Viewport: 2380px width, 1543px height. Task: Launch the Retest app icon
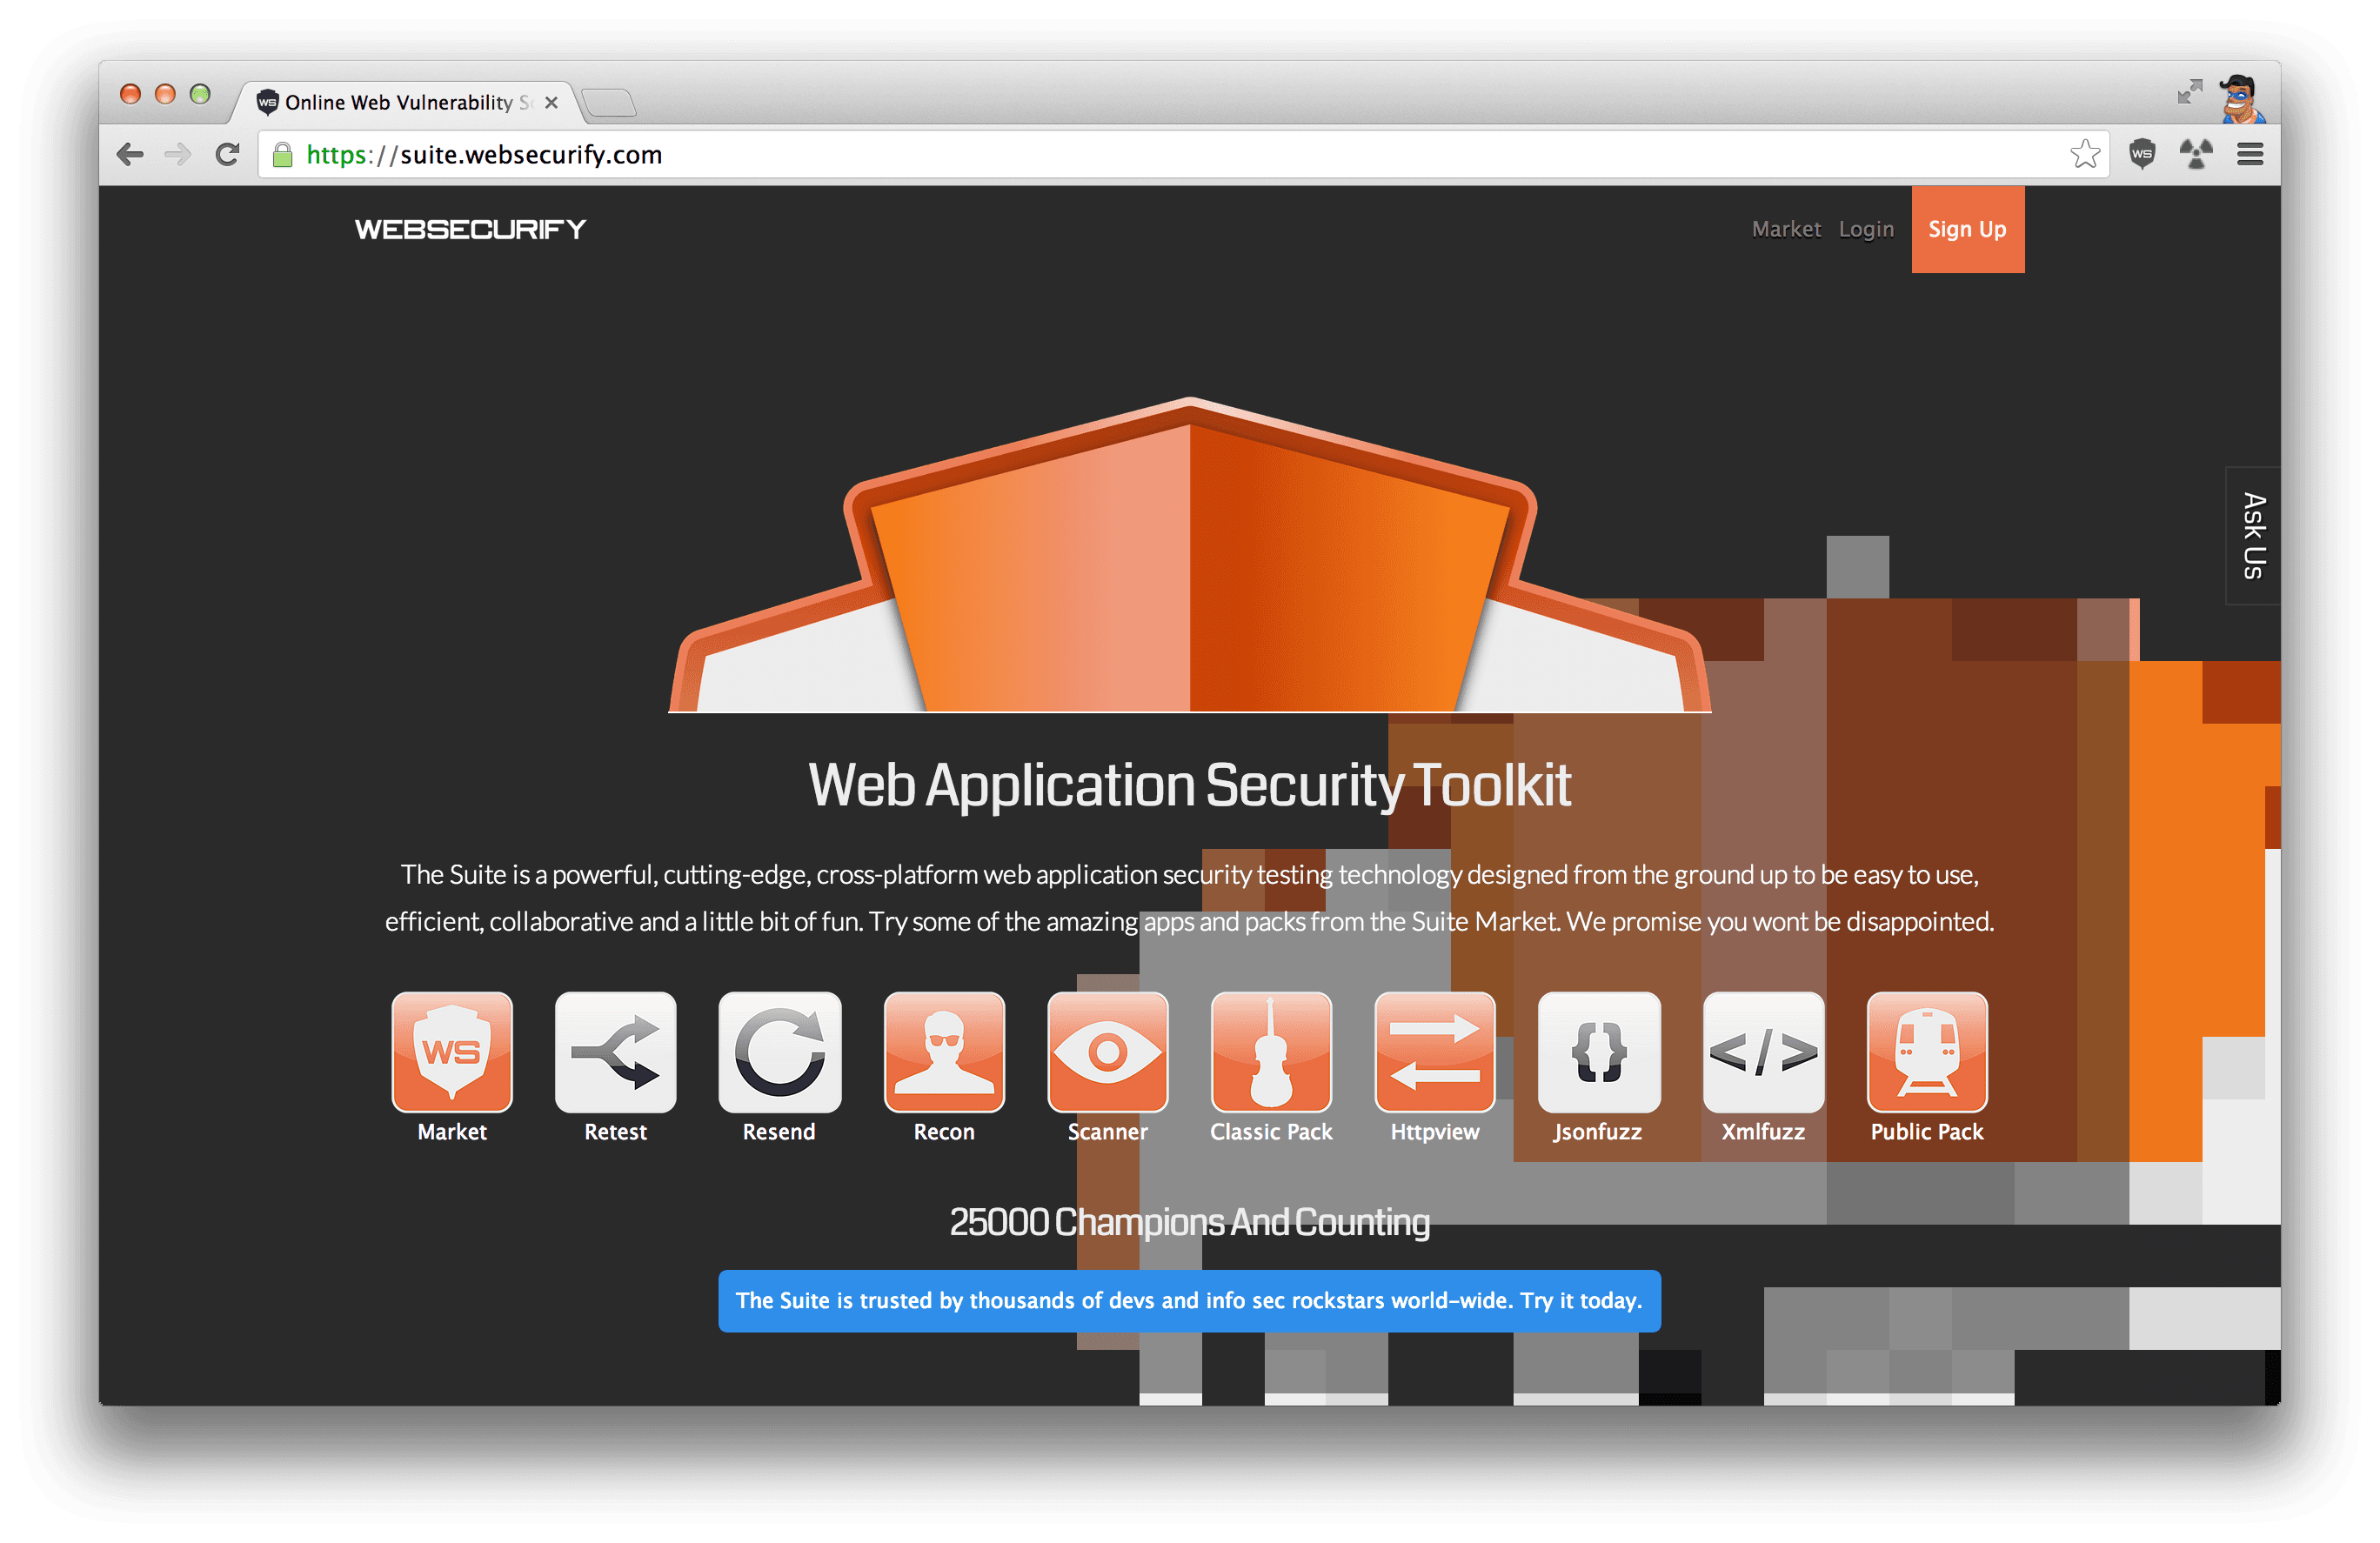(x=615, y=1051)
